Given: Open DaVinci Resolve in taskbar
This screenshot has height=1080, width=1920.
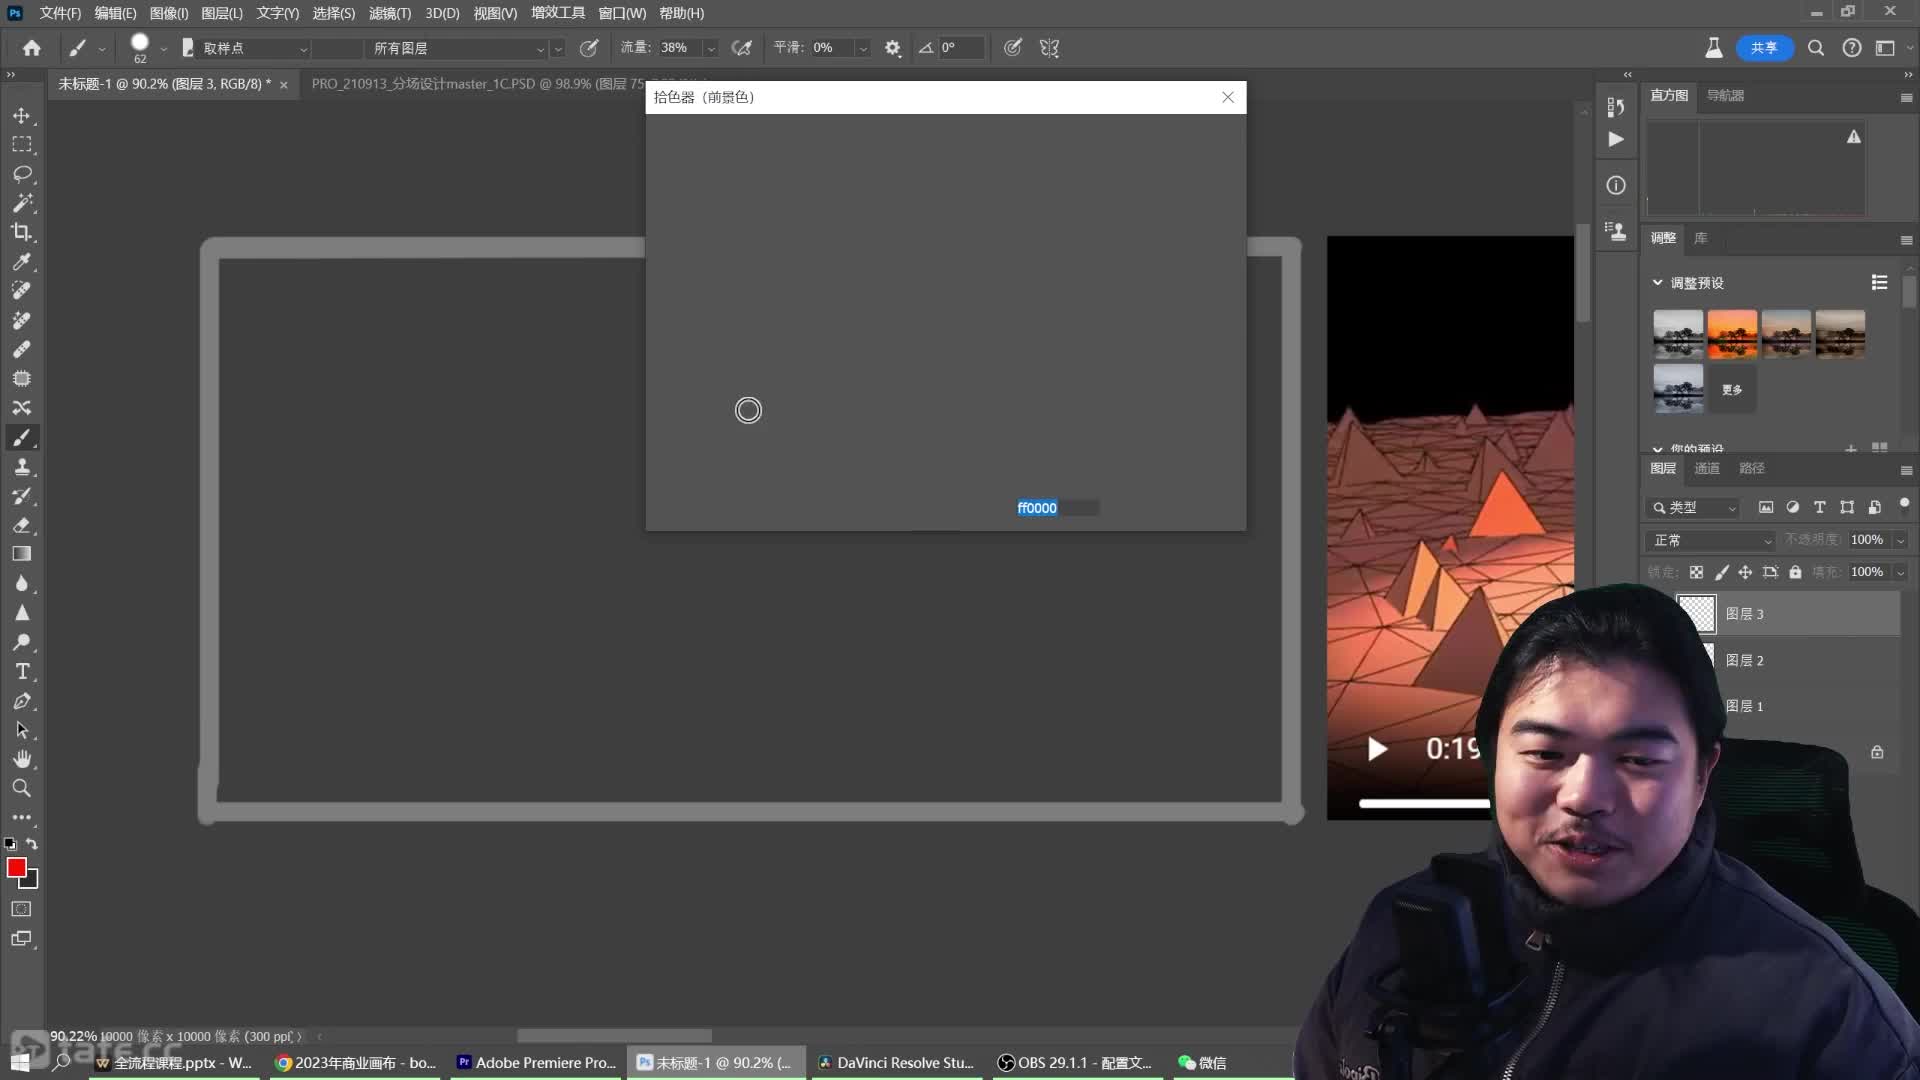Looking at the screenshot, I should click(895, 1063).
